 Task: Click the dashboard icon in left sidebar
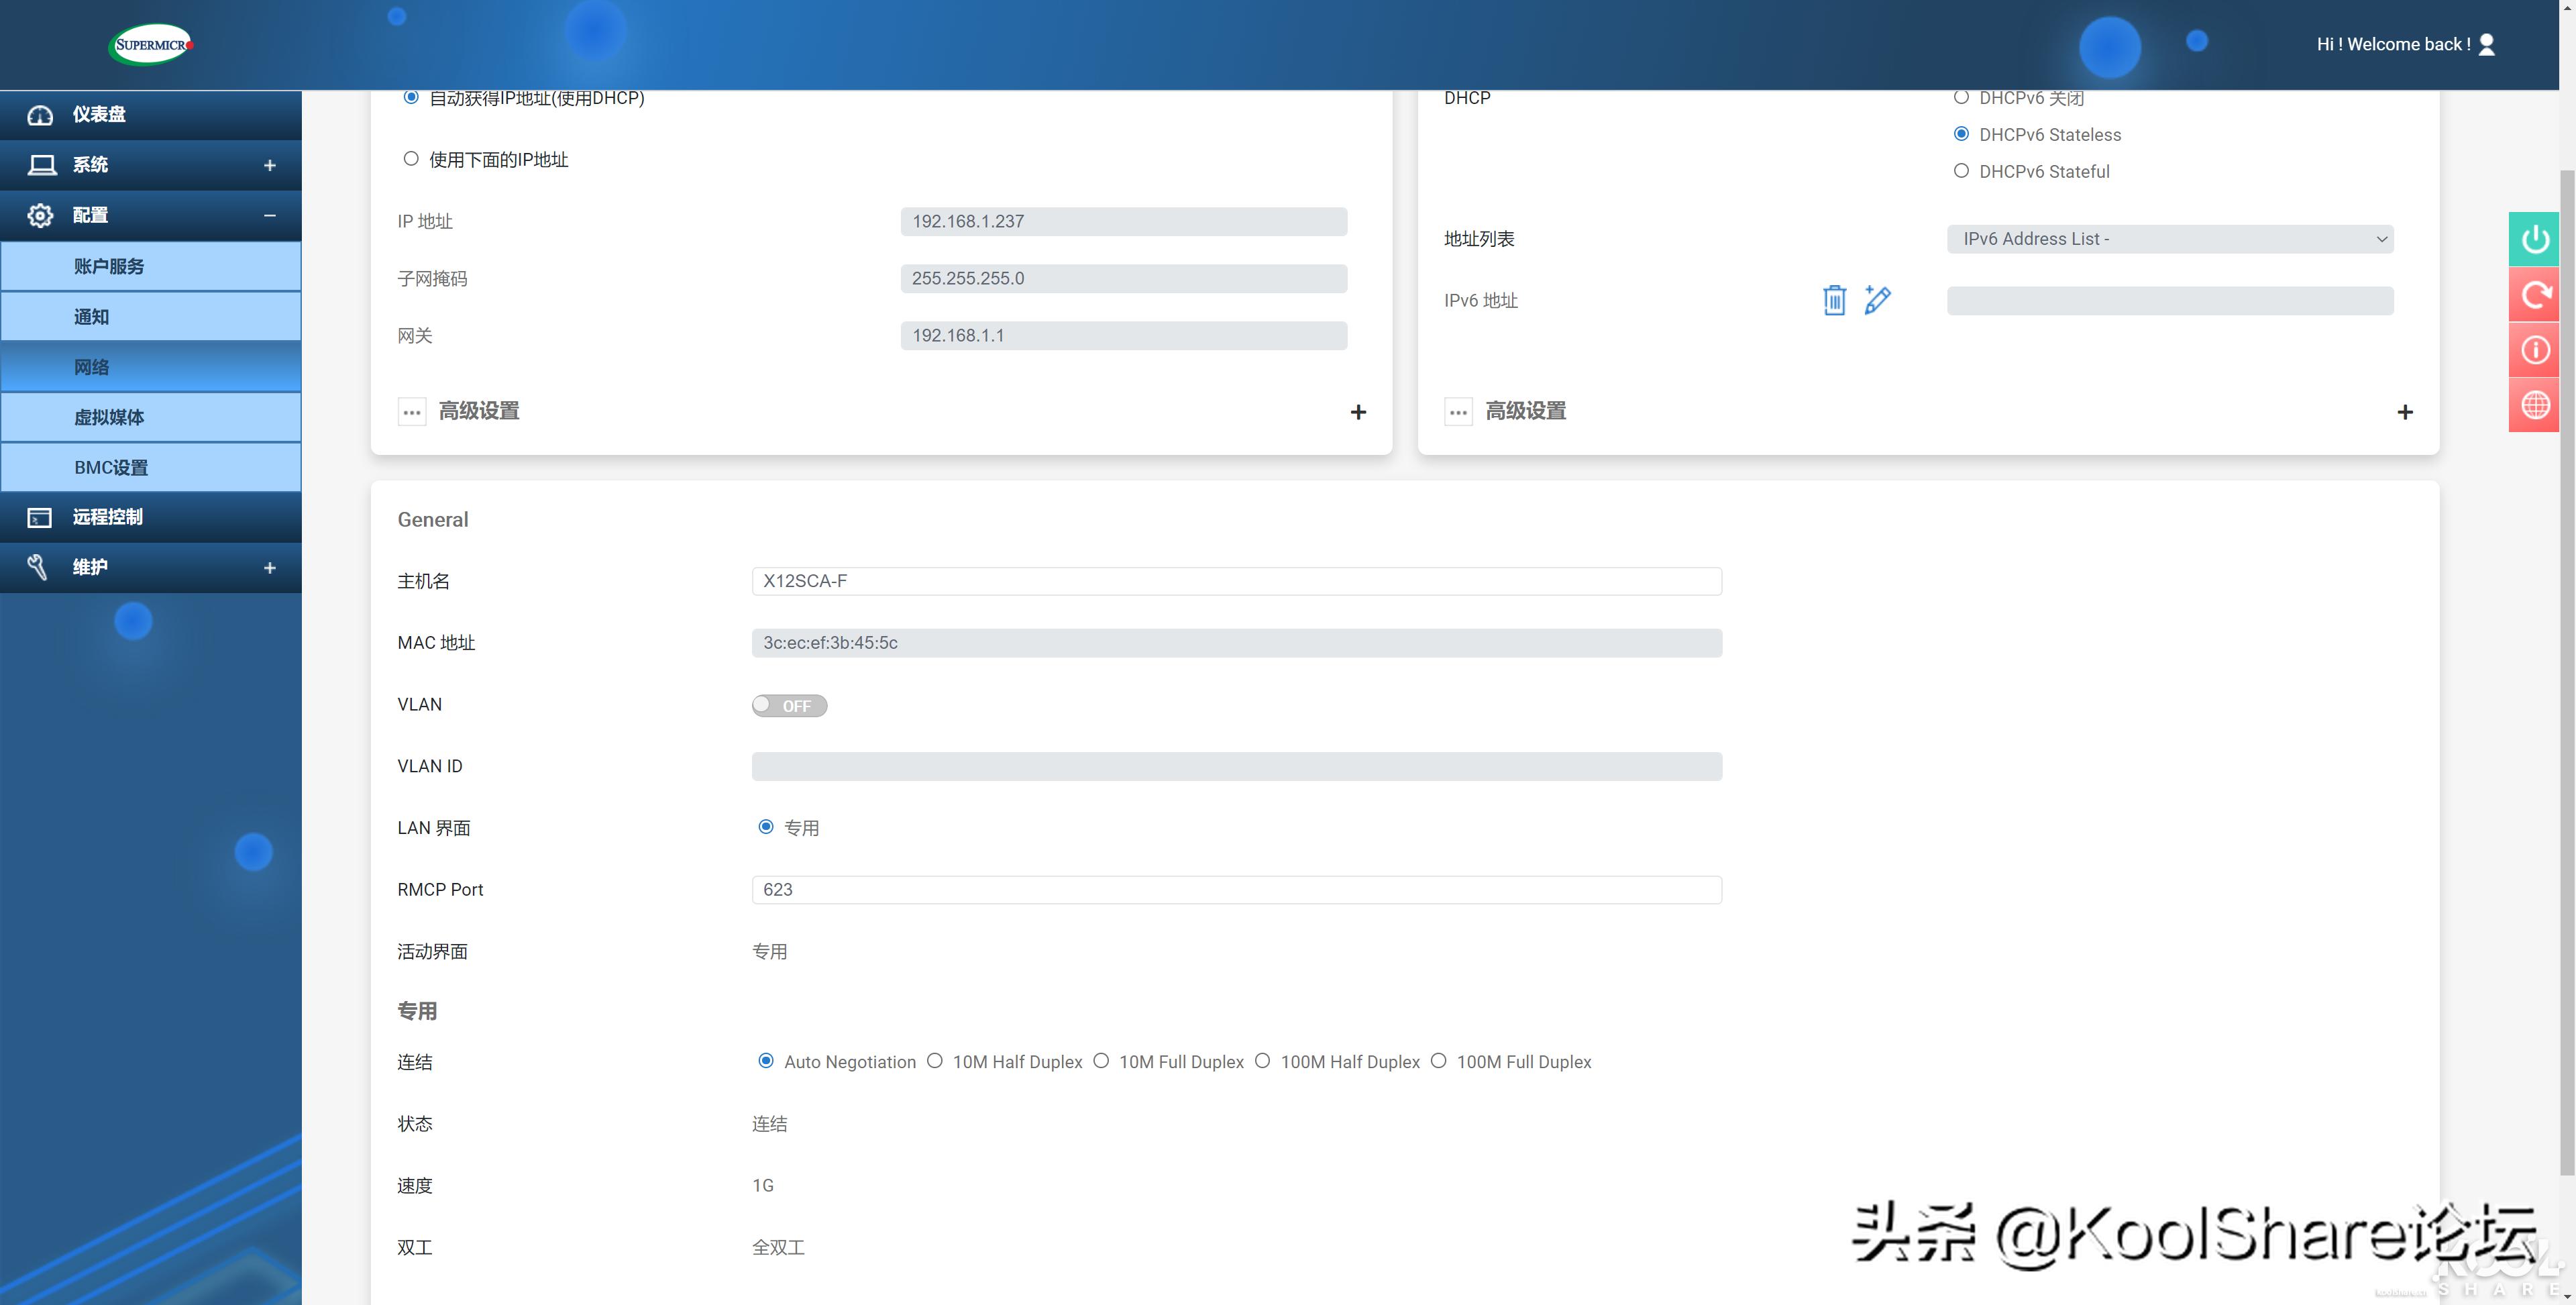pos(40,114)
